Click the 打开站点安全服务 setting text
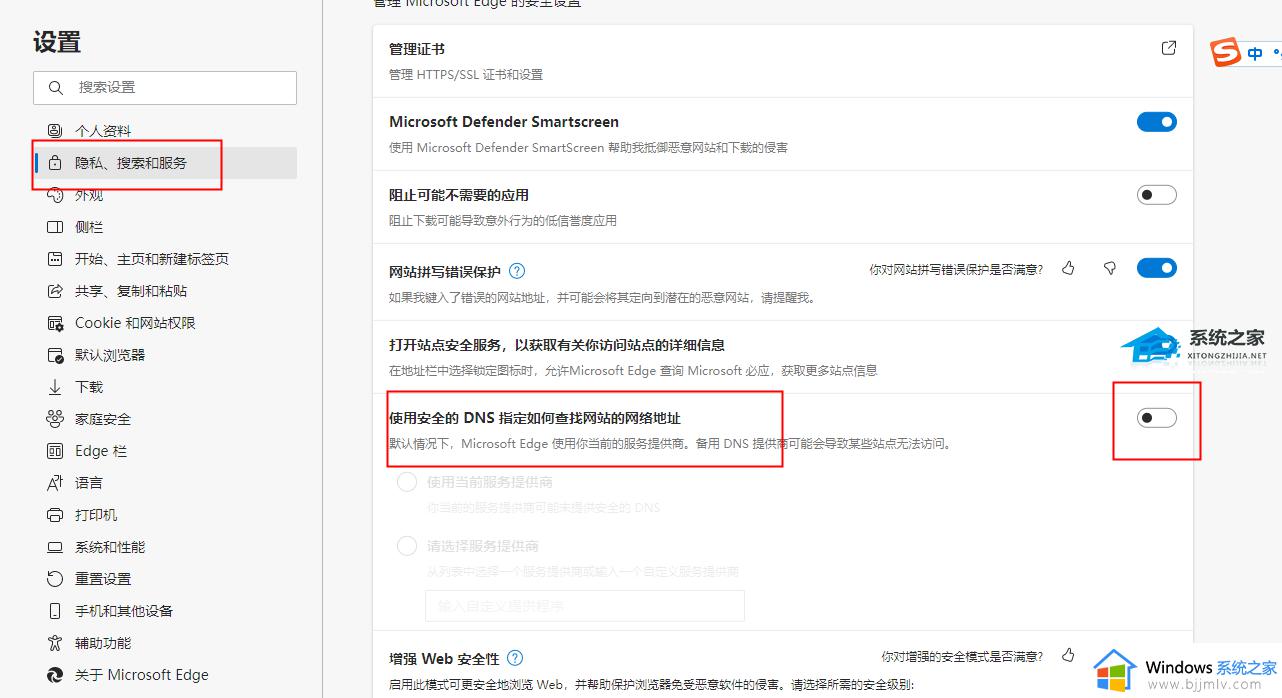Image resolution: width=1282 pixels, height=698 pixels. coord(557,345)
